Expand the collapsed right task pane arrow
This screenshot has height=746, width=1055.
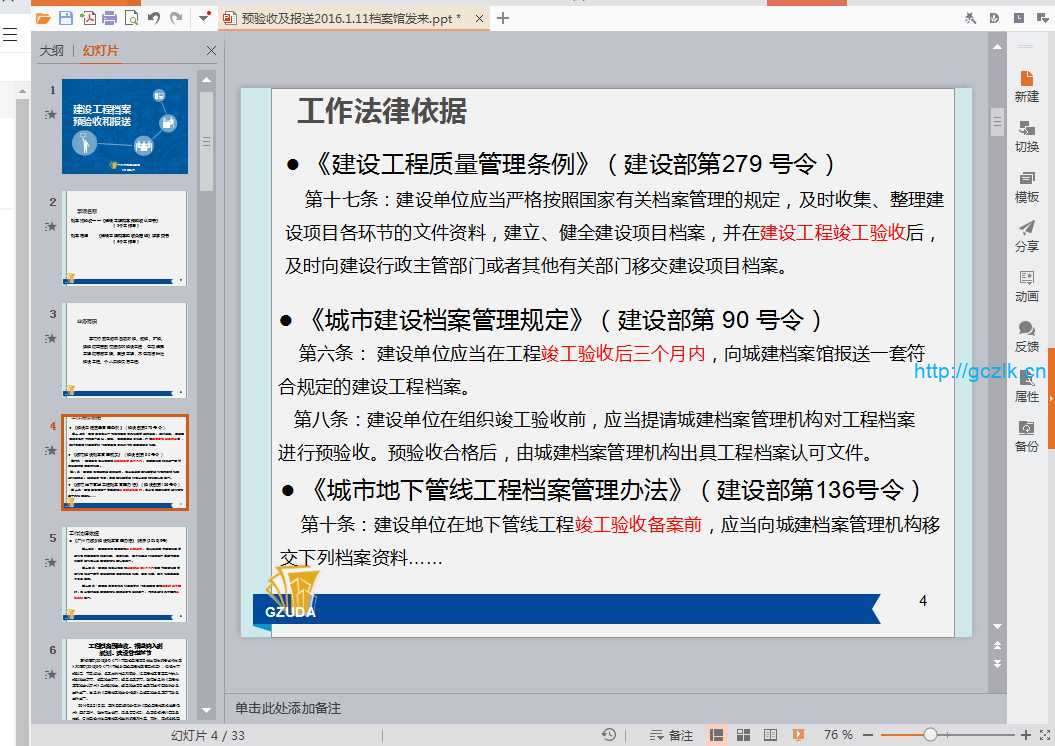[1051, 400]
